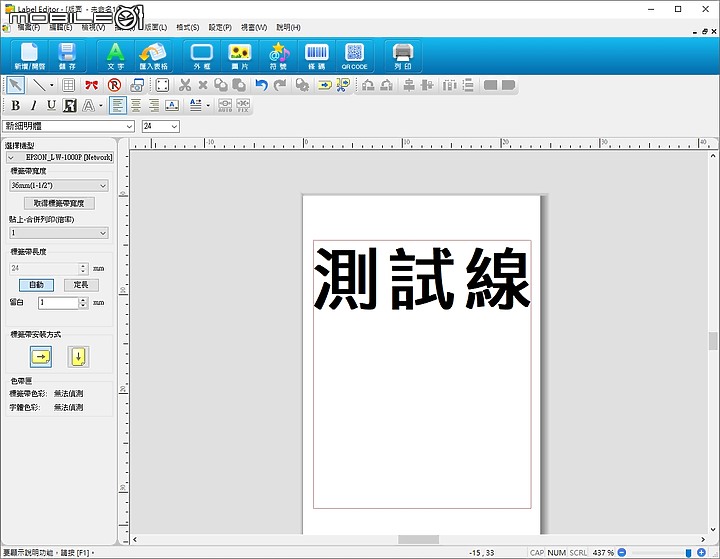This screenshot has height=559, width=720.
Task: Open the outline text style dropdown arrow
Action: [x=101, y=106]
